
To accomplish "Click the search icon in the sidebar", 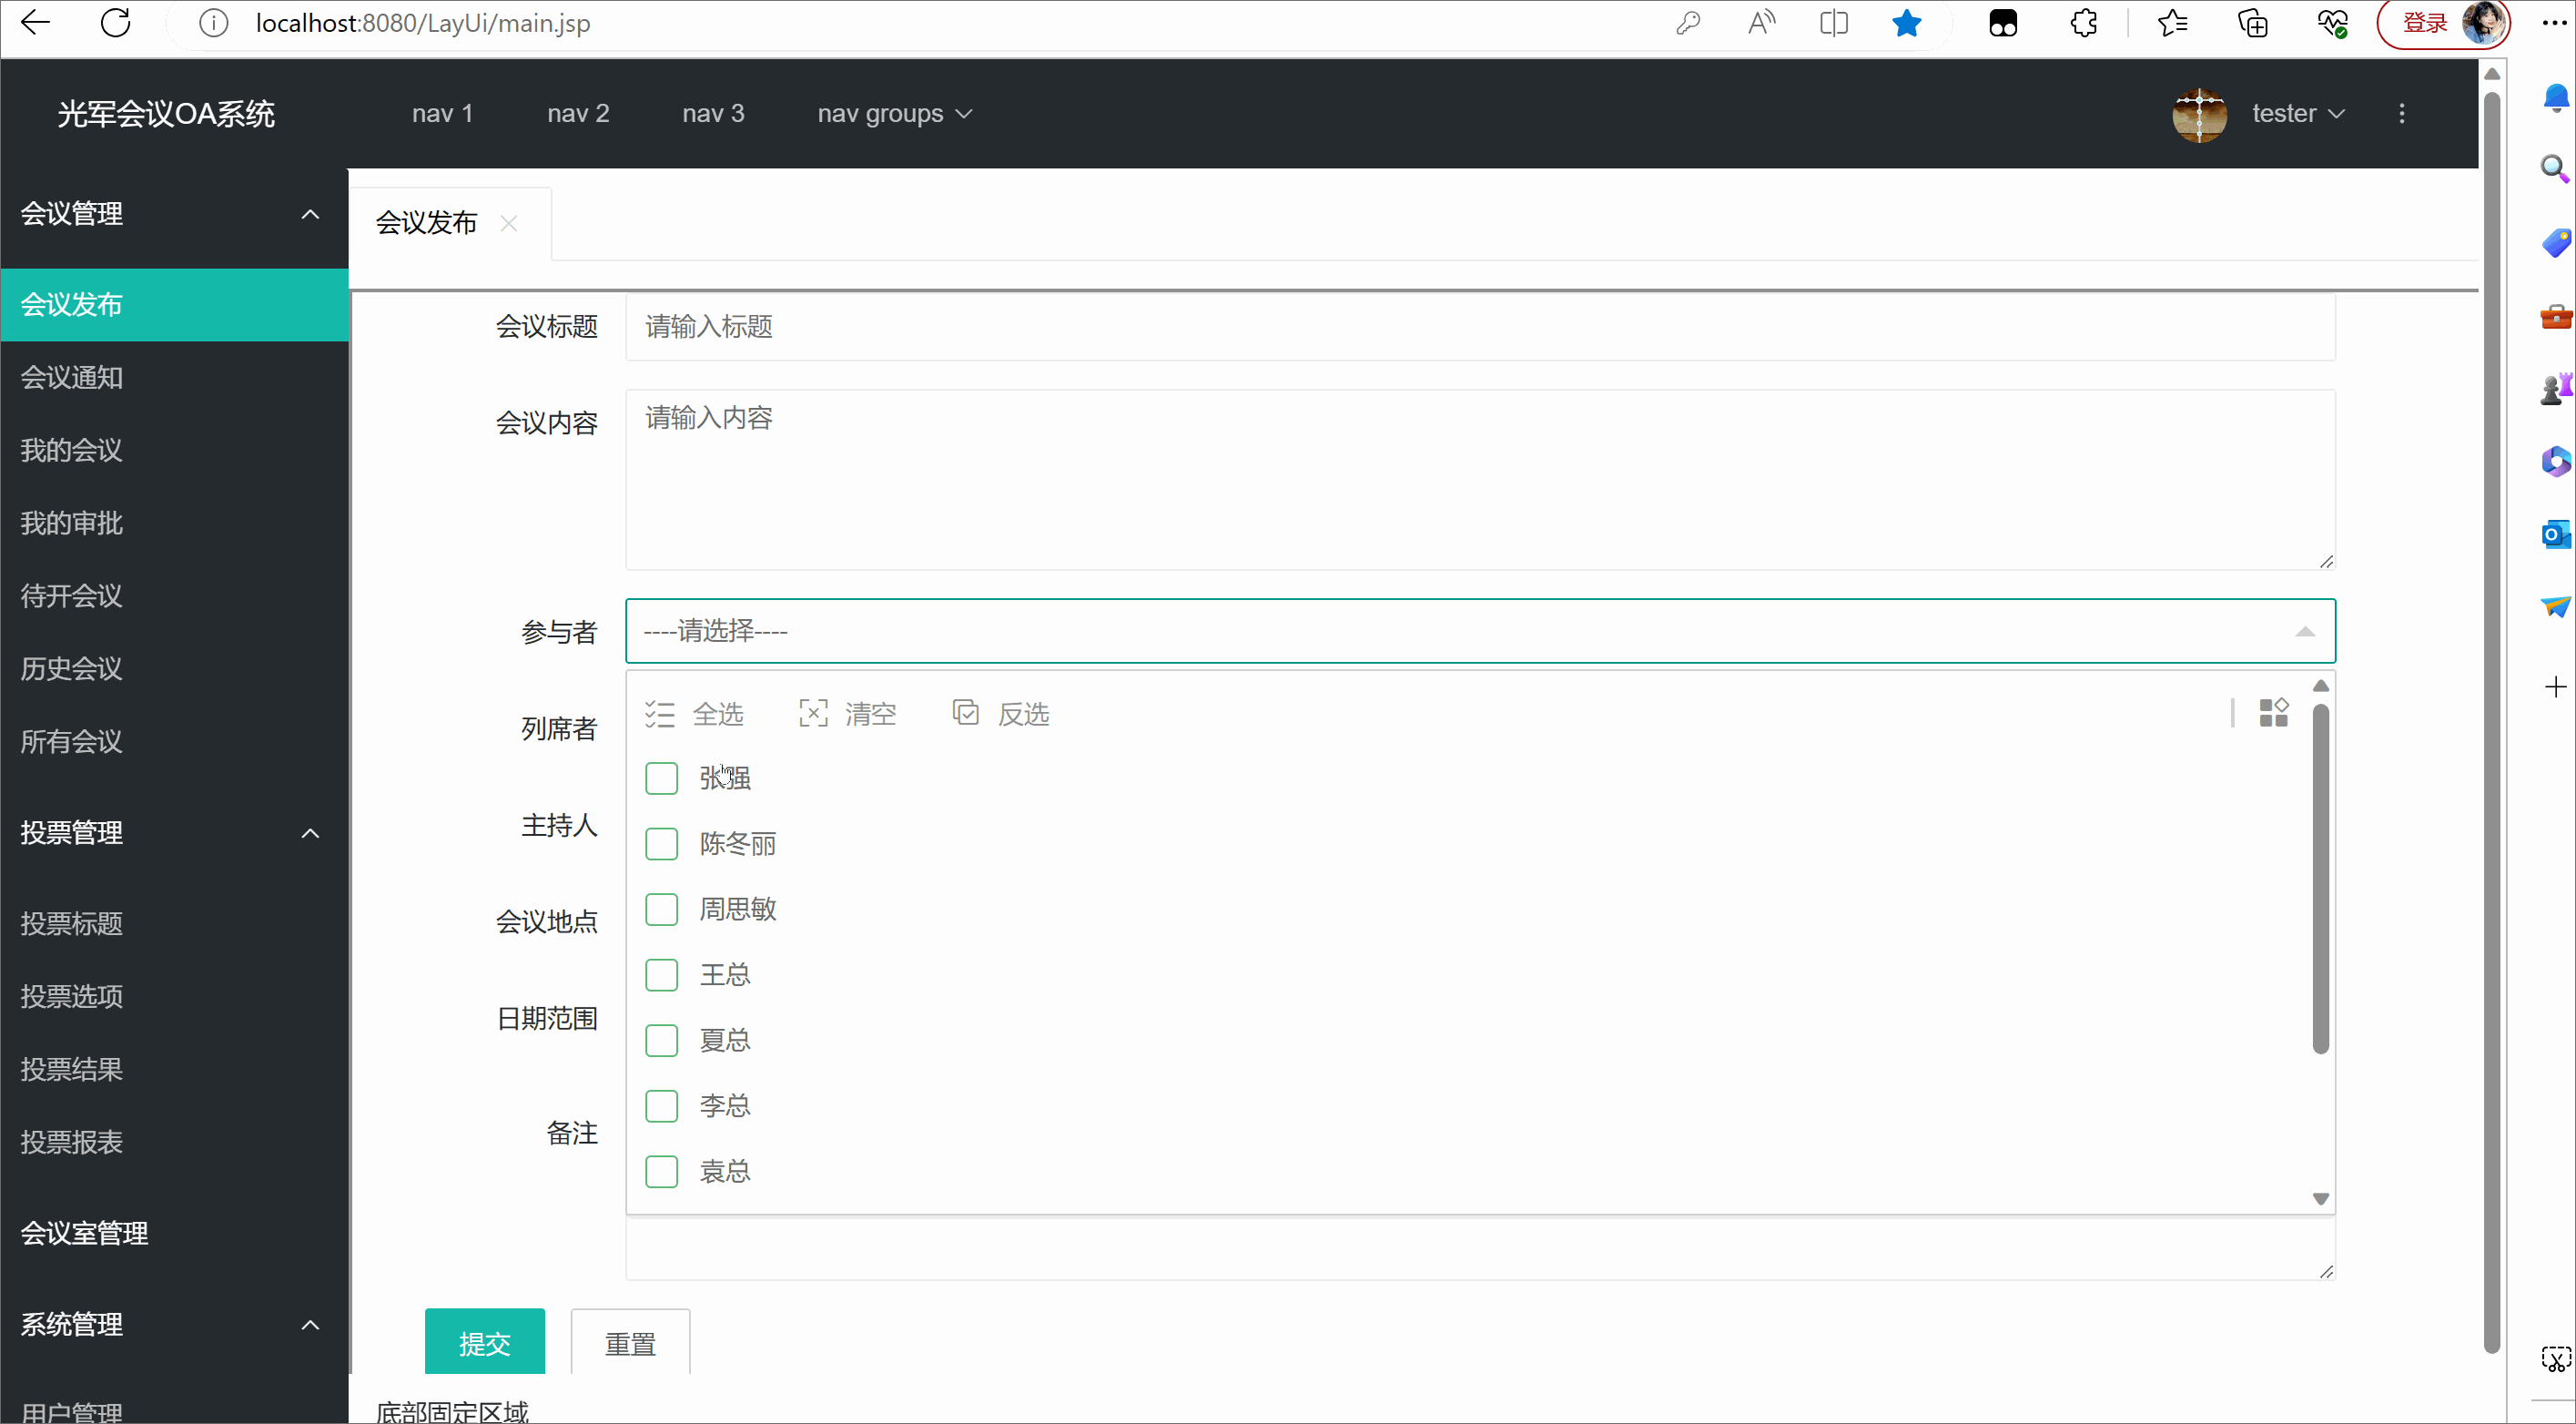I will 2551,167.
